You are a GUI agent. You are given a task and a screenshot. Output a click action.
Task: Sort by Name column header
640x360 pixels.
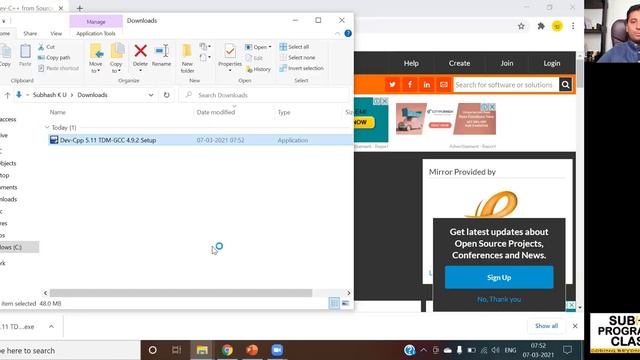pyautogui.click(x=58, y=112)
